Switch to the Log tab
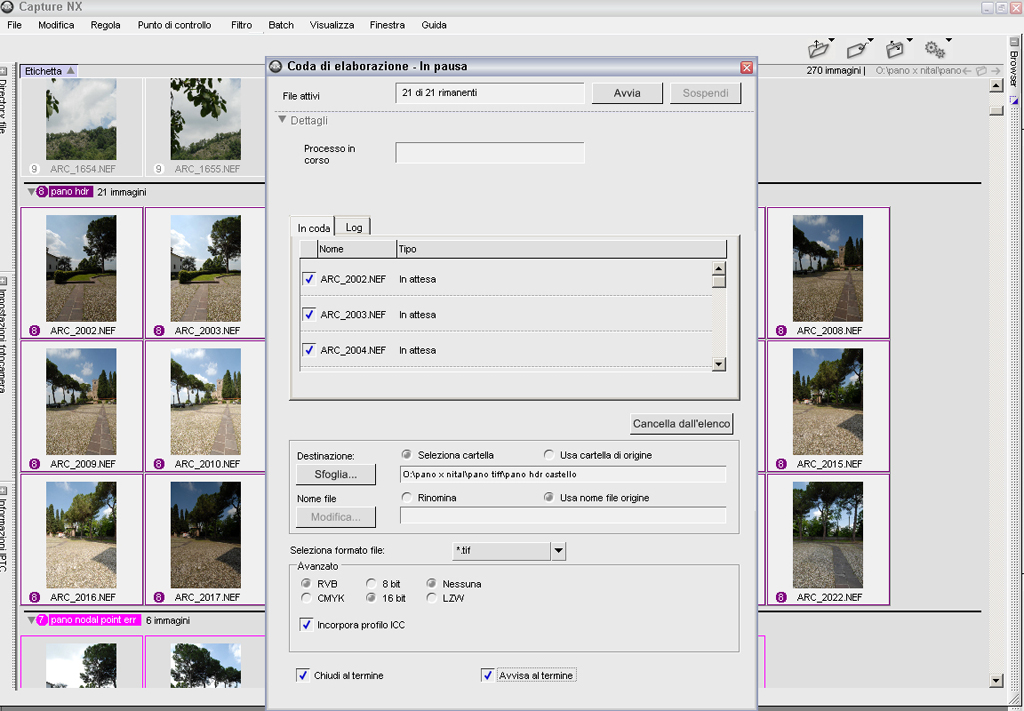This screenshot has height=711, width=1024. pyautogui.click(x=354, y=228)
